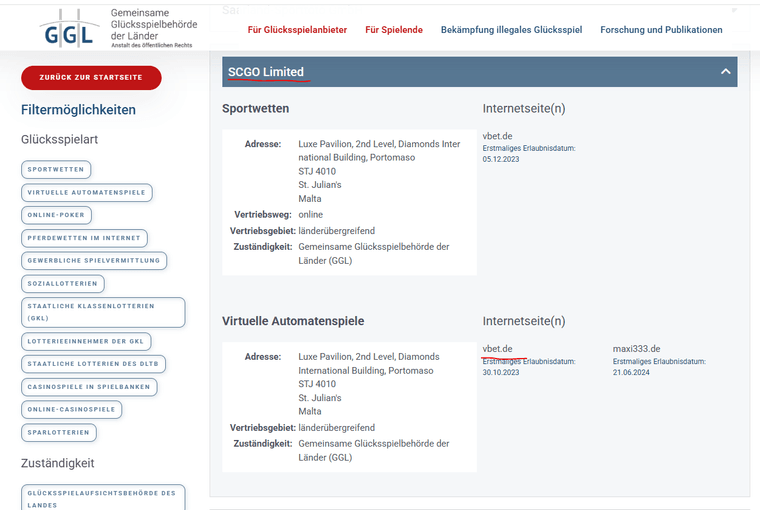The image size is (760, 510).
Task: Enable Staatliche Klassenlotterien (GKL) filter
Action: click(103, 312)
